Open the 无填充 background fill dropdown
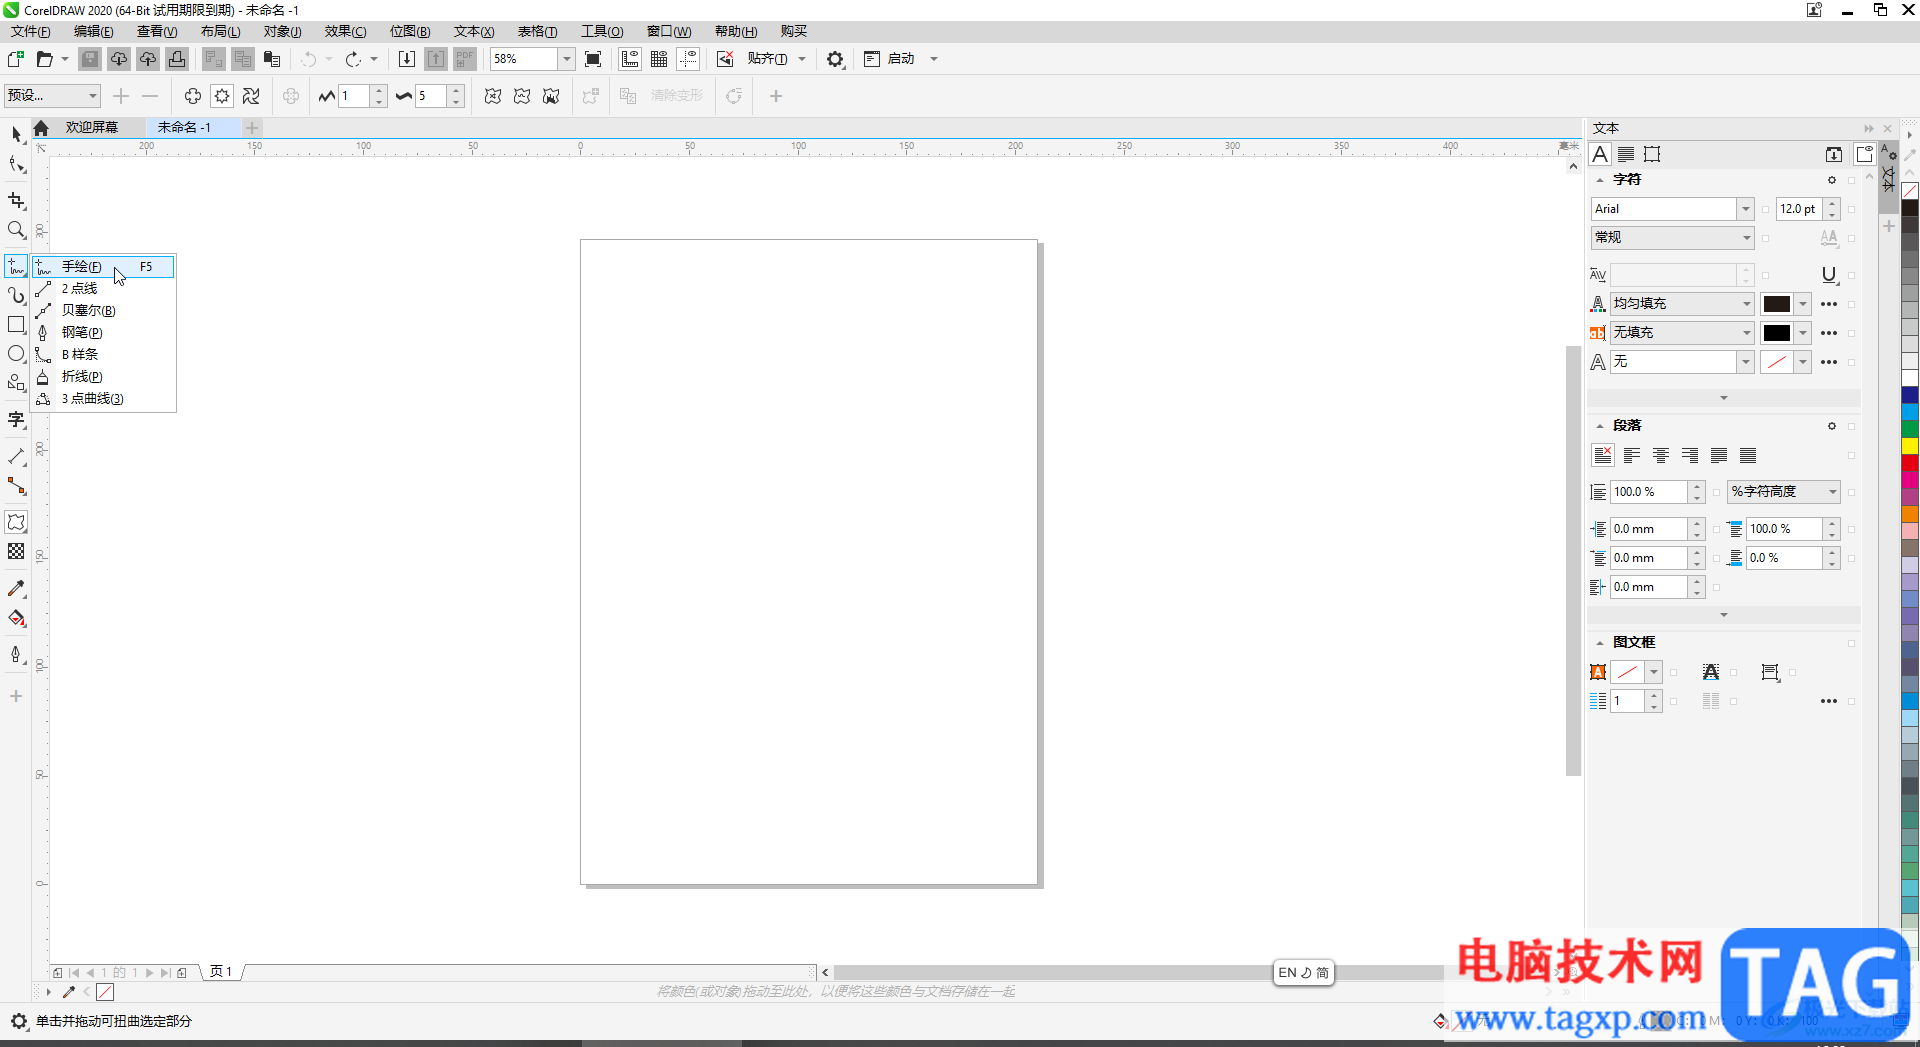 point(1746,333)
